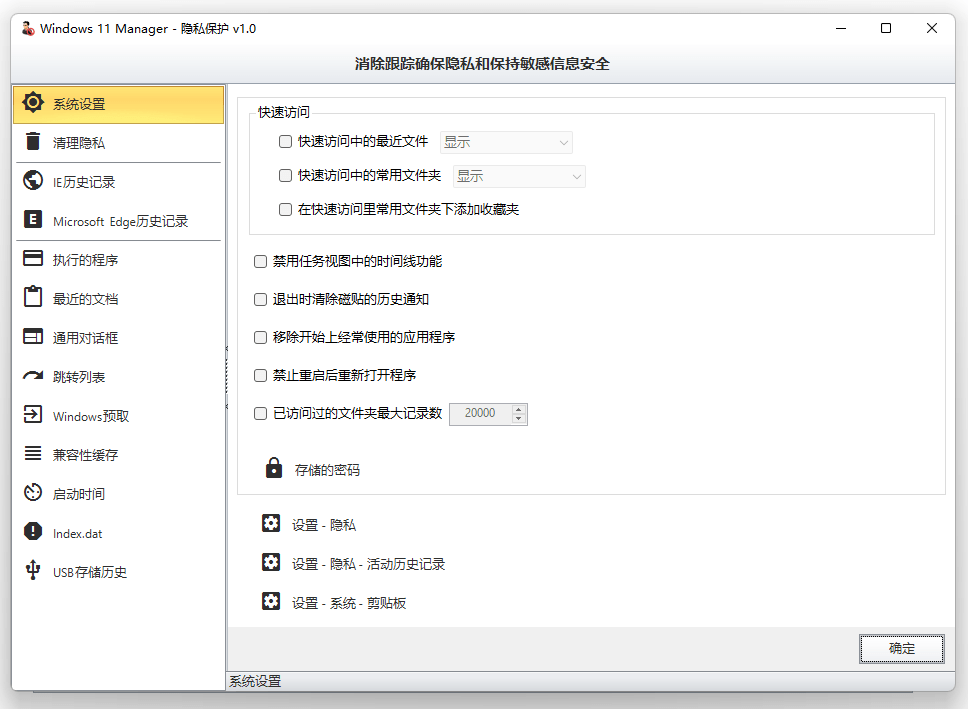968x709 pixels.
Task: Click the Windows预取 arrow icon
Action: 35,415
